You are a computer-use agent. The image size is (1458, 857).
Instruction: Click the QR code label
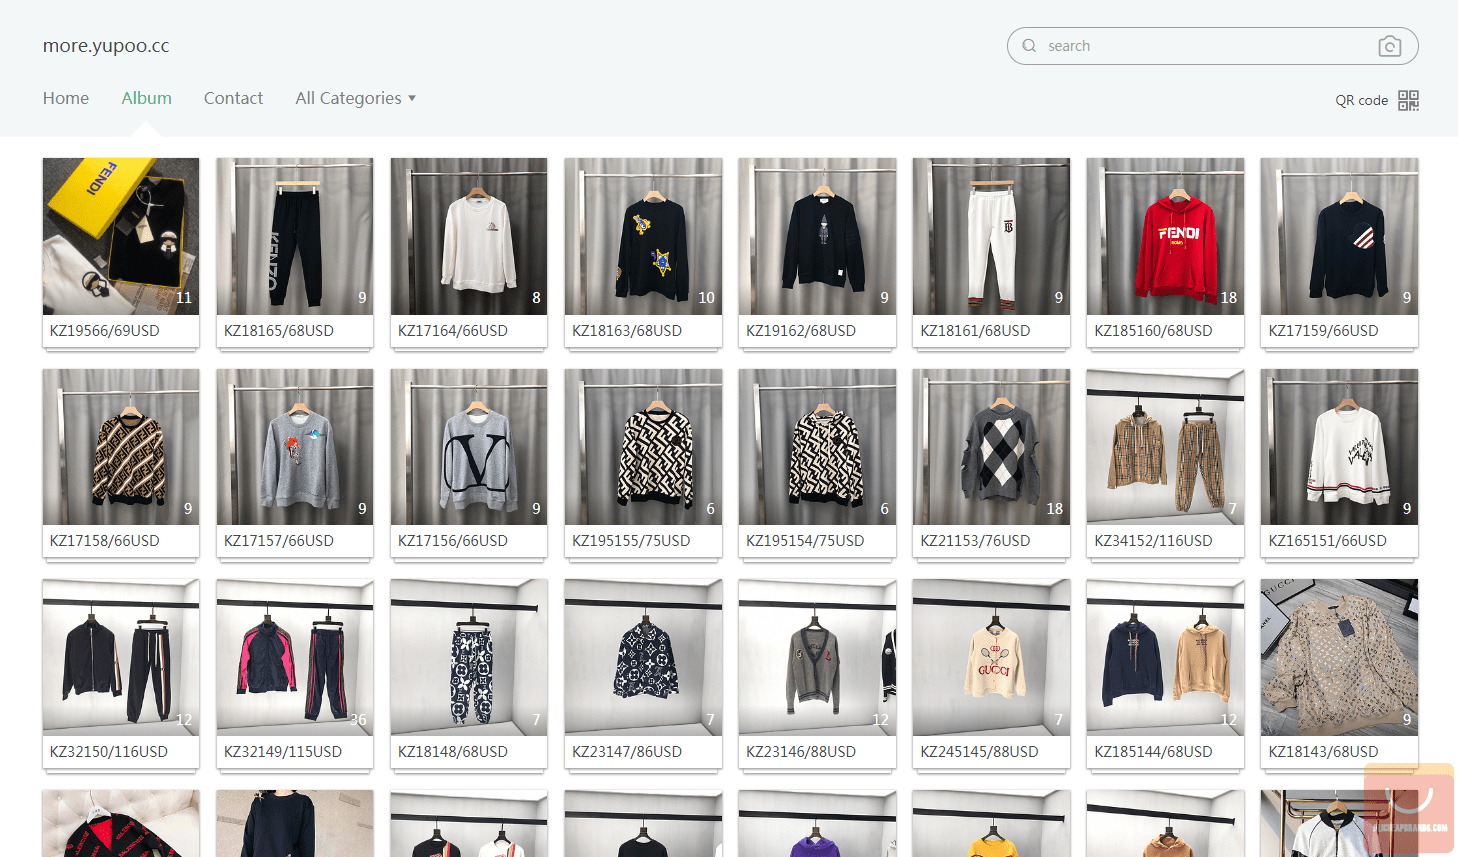(x=1361, y=100)
